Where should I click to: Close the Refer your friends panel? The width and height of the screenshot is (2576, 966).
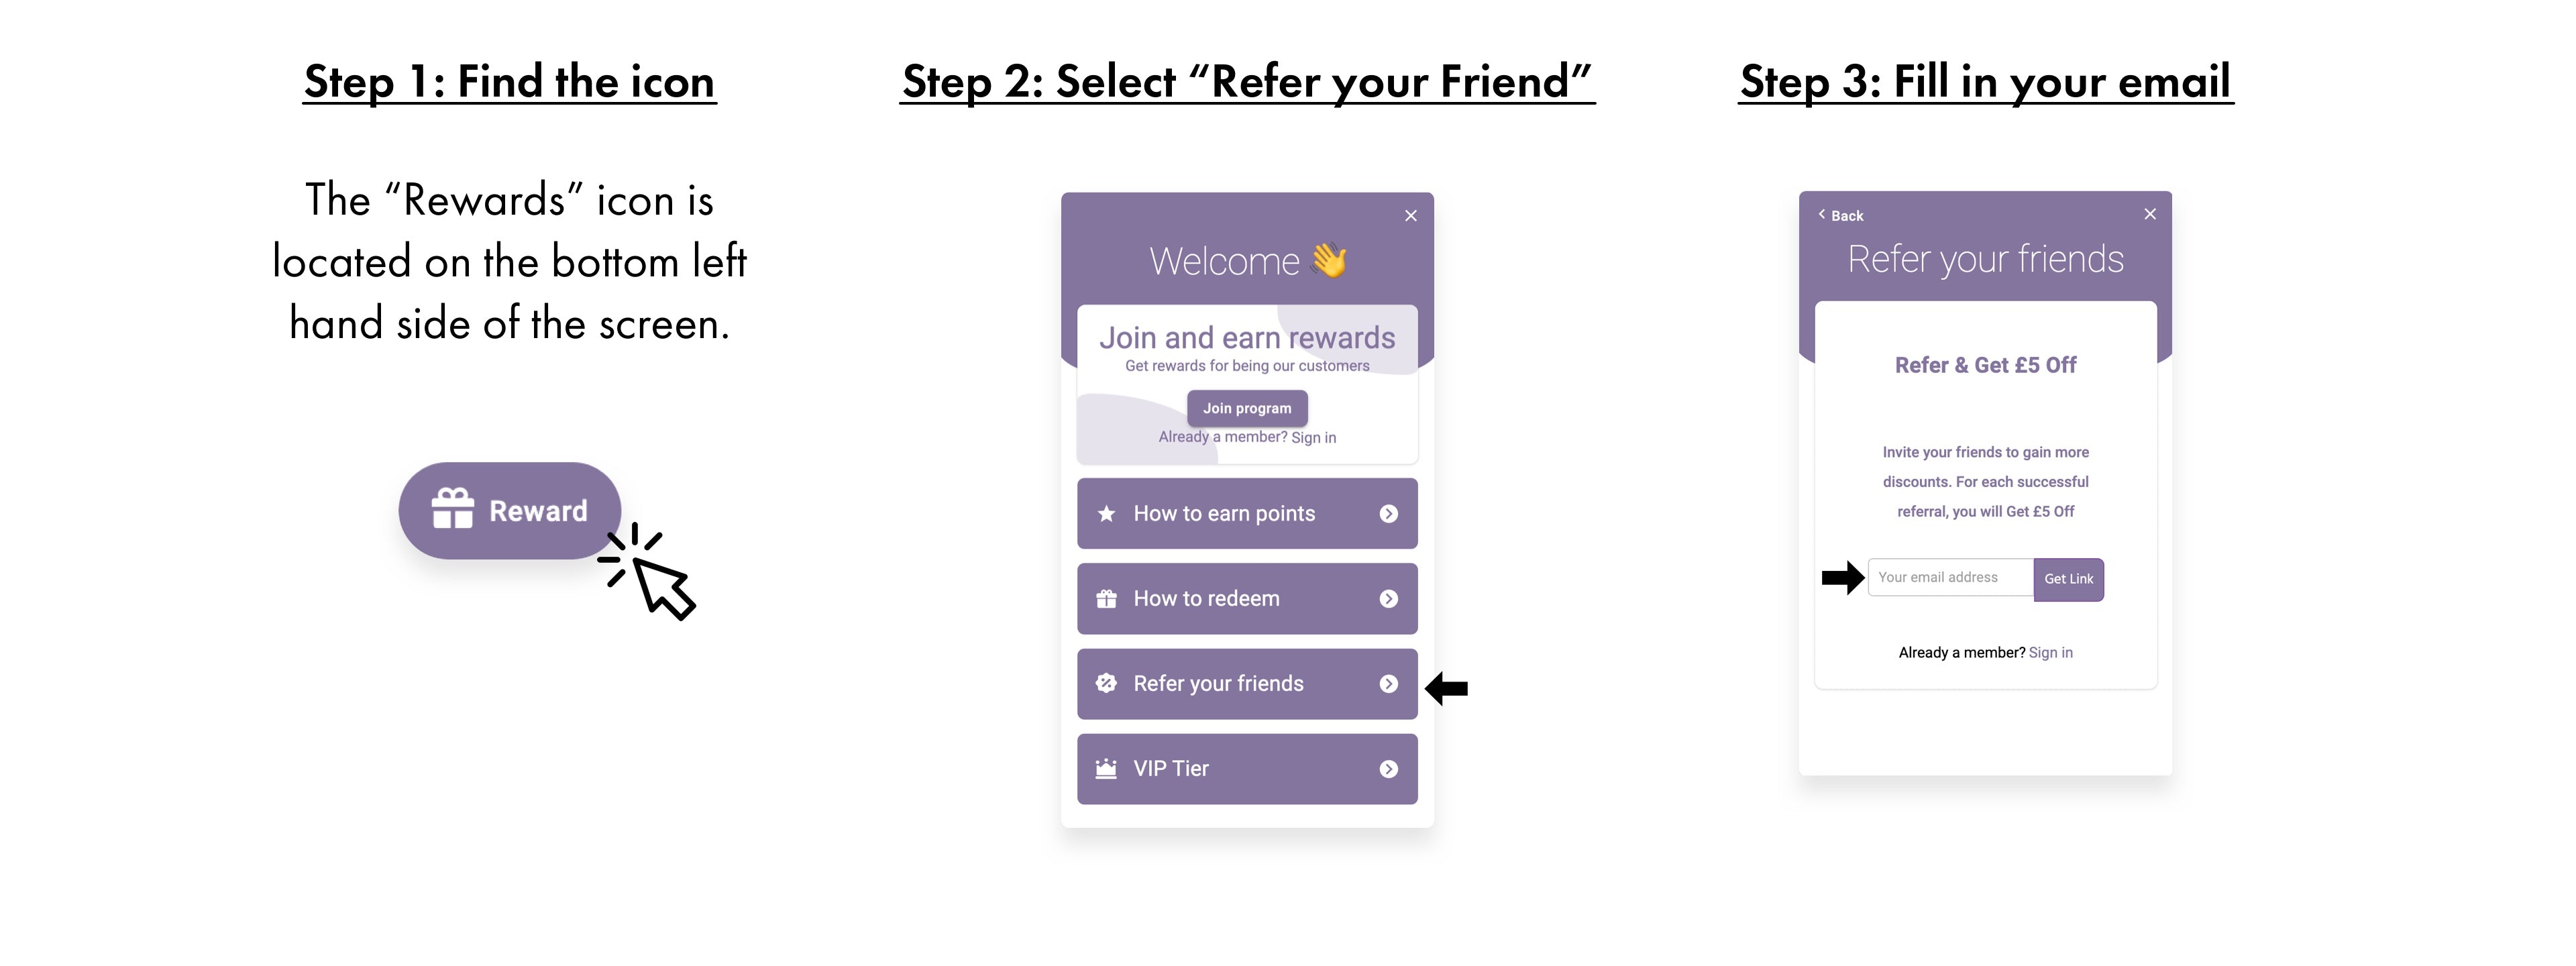2150,214
